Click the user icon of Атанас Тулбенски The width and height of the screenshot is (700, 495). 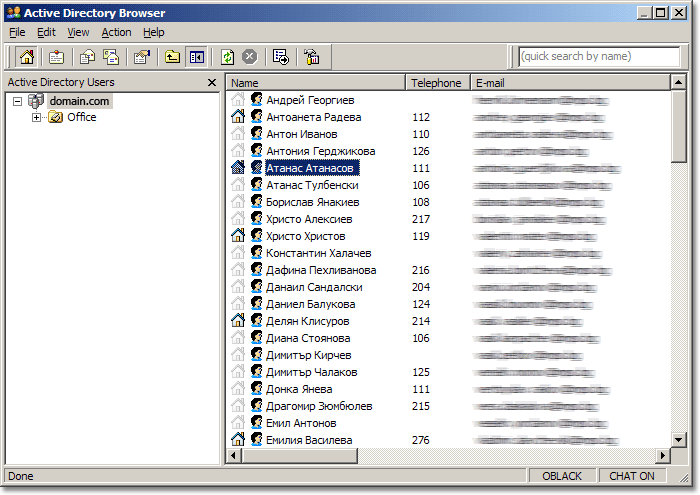tap(256, 184)
